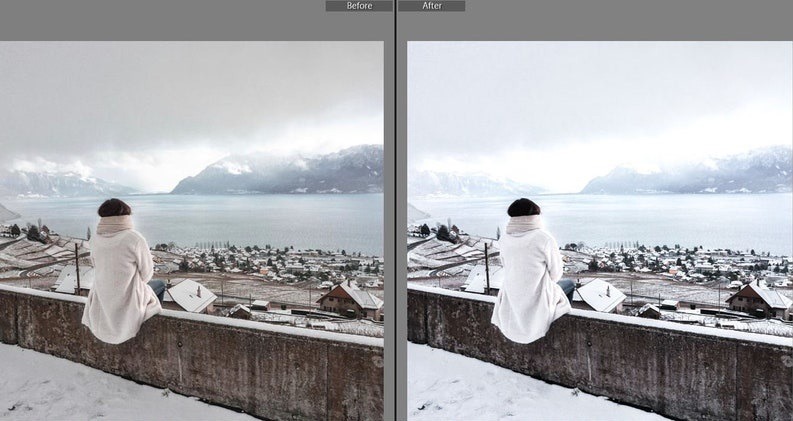Select the After preview image
The image size is (793, 421).
600,230
